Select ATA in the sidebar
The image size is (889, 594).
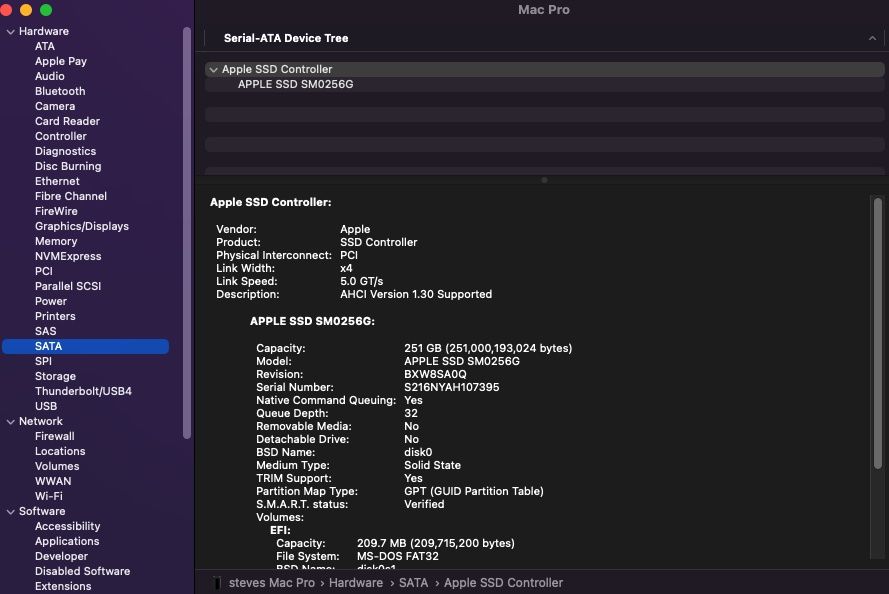45,46
